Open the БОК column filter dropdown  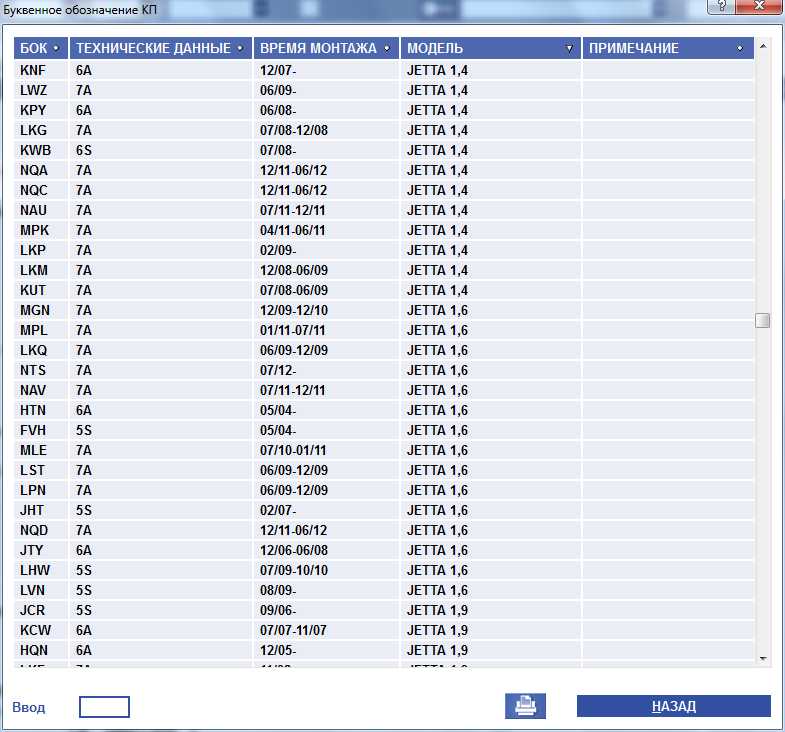56,49
